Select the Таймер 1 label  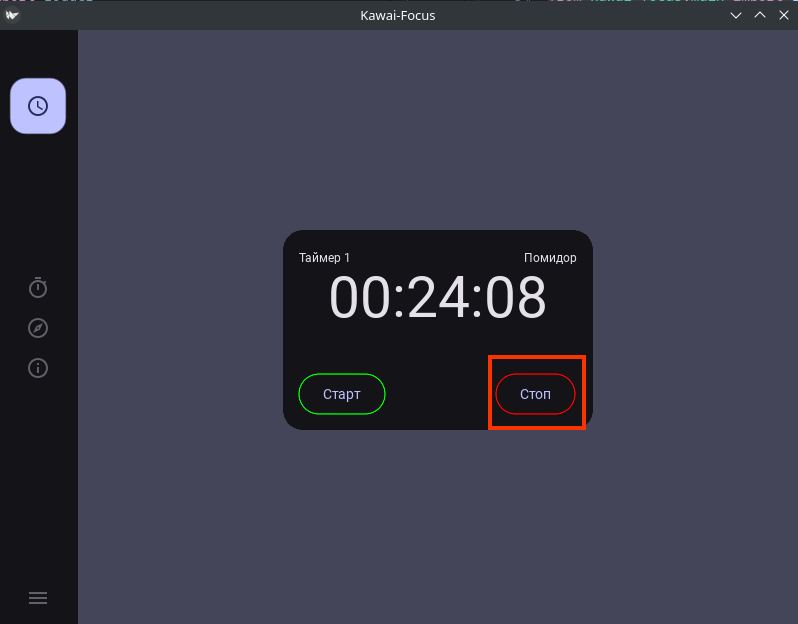click(324, 258)
